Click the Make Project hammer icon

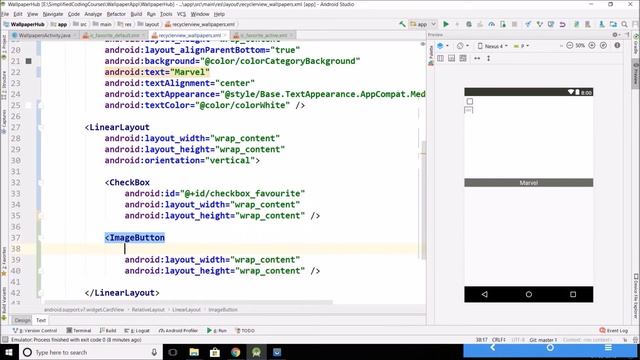click(x=402, y=24)
